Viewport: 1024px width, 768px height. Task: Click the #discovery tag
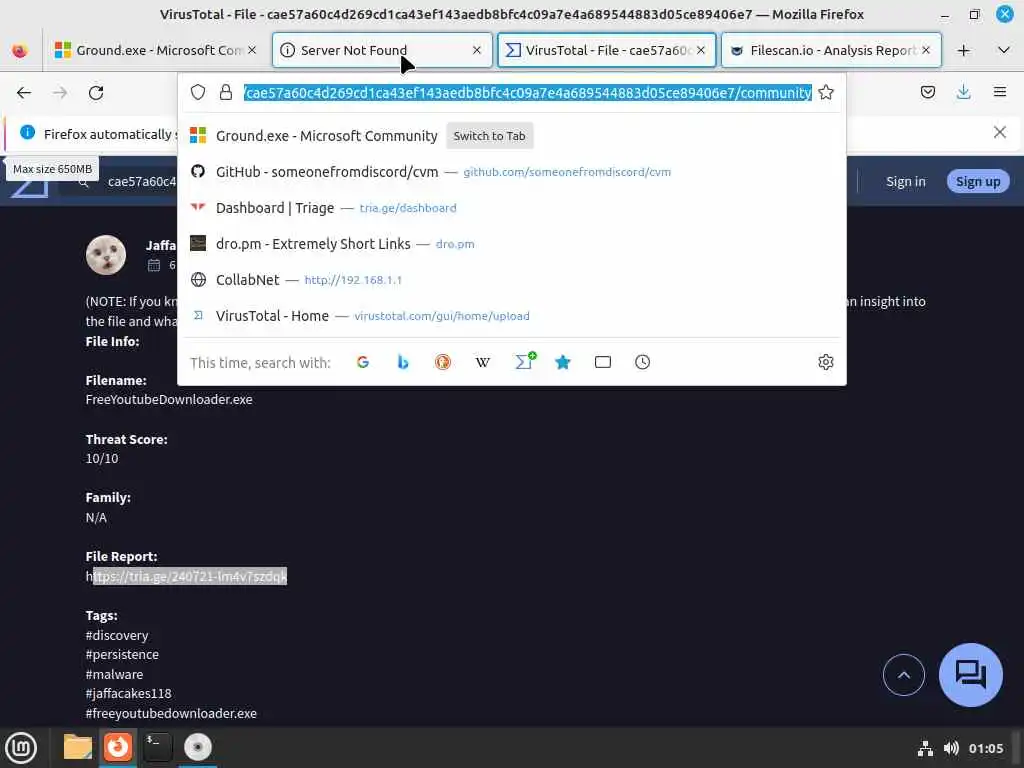(x=117, y=635)
